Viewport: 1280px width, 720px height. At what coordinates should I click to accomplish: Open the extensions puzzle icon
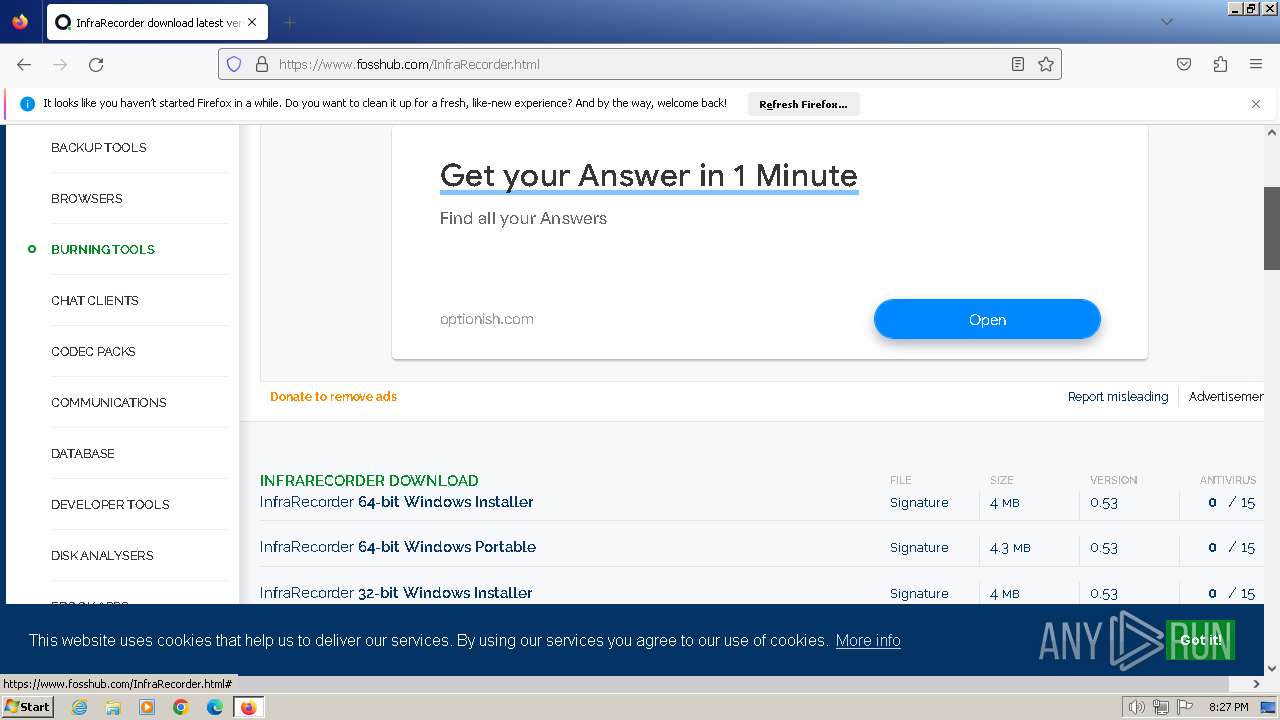(x=1220, y=64)
